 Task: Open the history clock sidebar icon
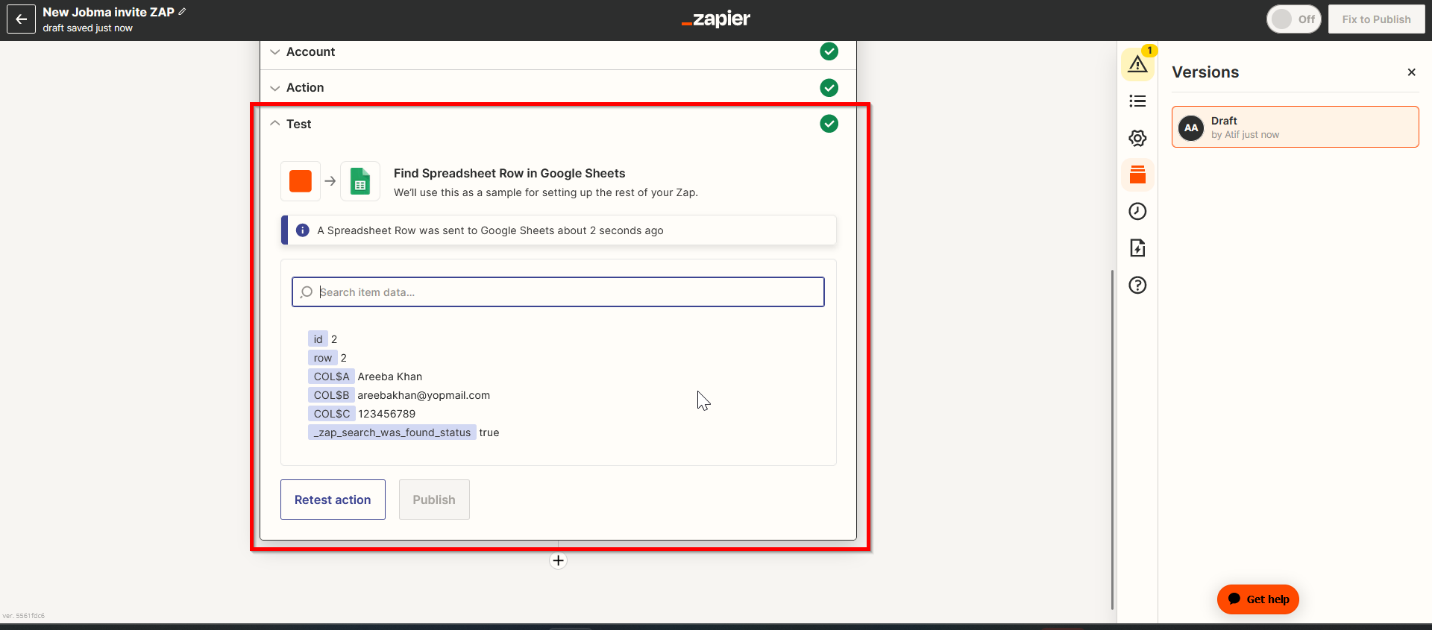pos(1137,211)
